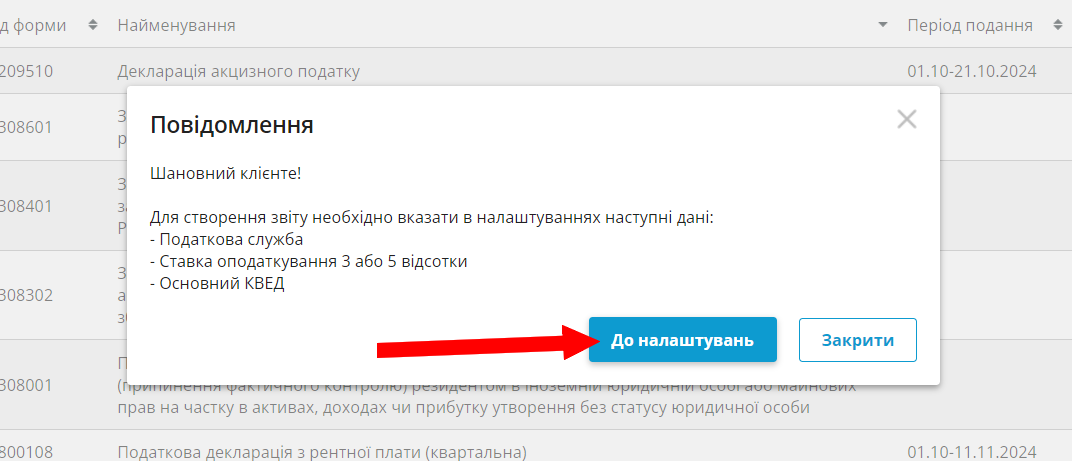The width and height of the screenshot is (1072, 461).
Task: Click form code 308302
Action: 26,295
